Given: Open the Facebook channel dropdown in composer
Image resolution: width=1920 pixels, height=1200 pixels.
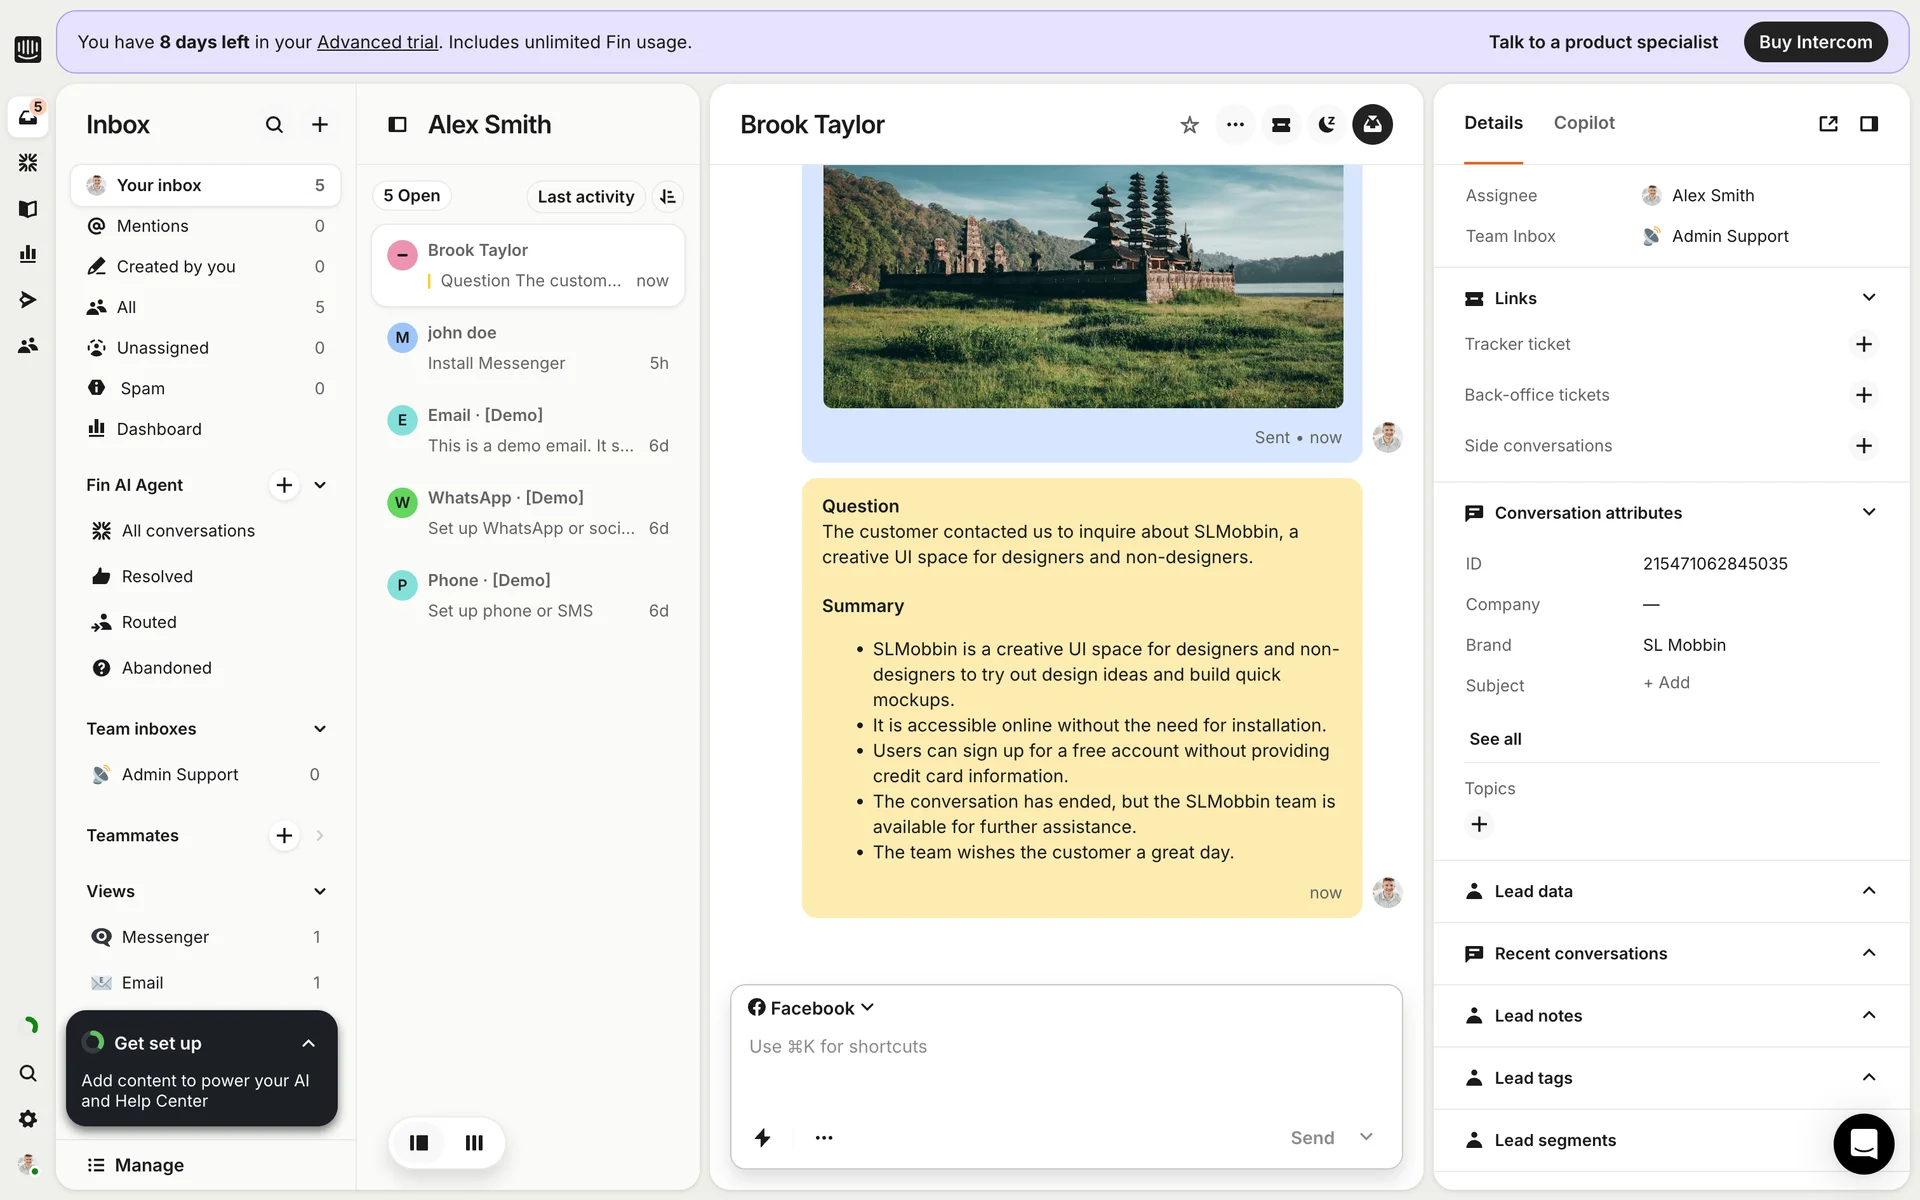Looking at the screenshot, I should (811, 1008).
